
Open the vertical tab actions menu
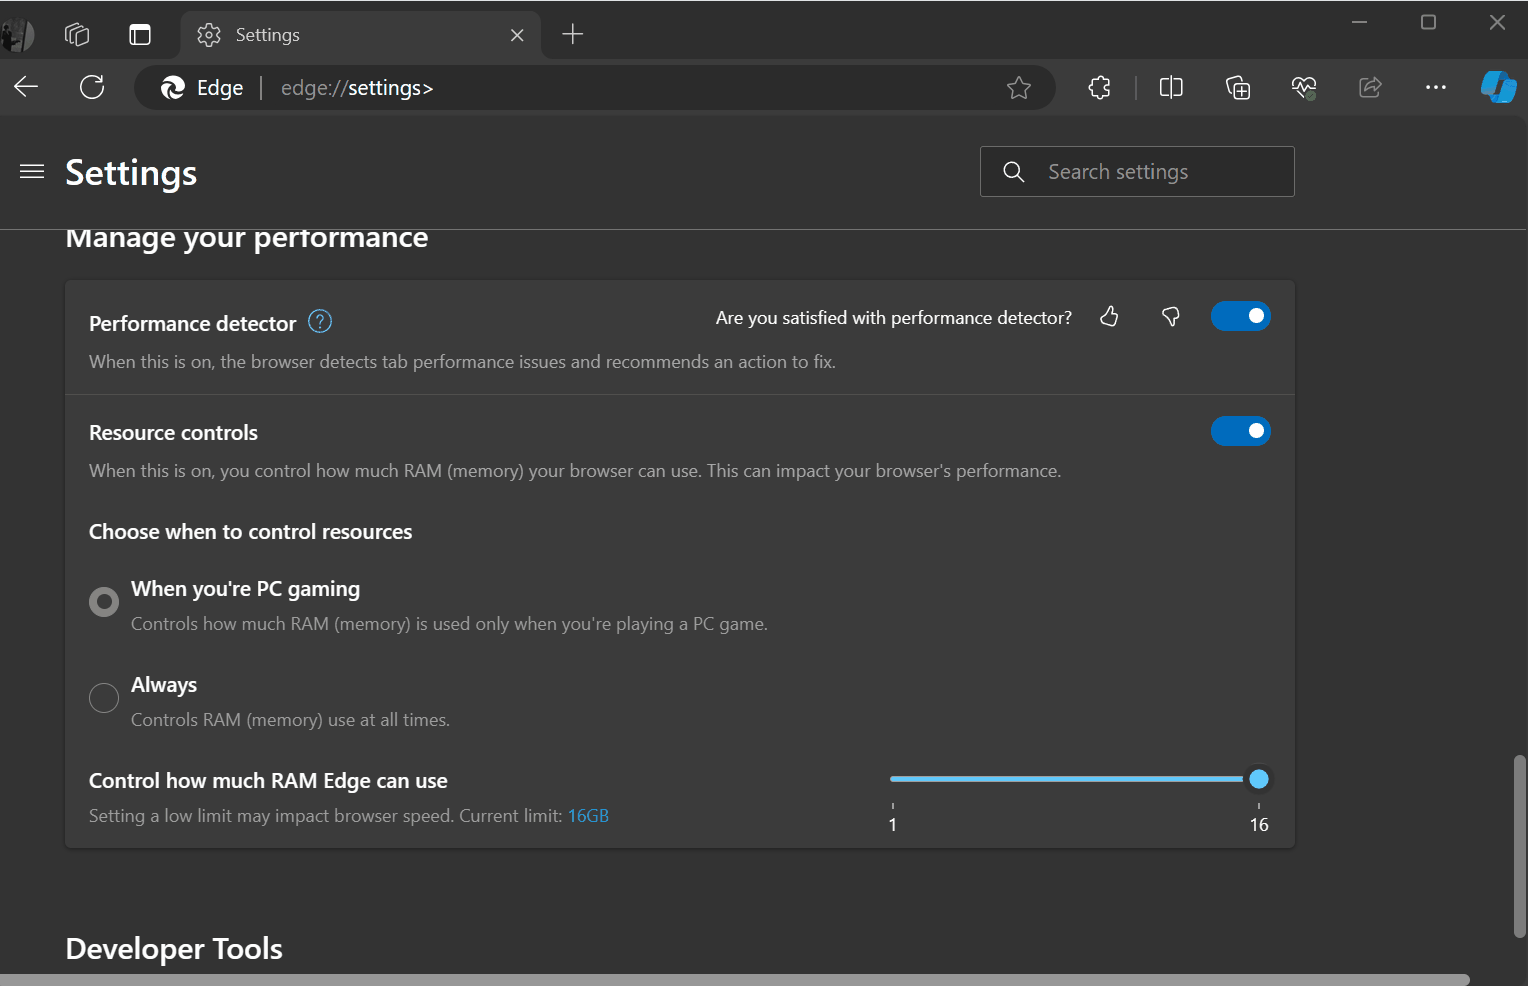click(139, 34)
